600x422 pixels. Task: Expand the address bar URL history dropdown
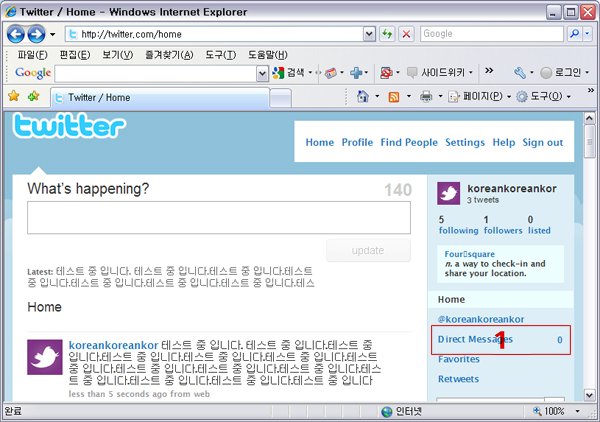[x=369, y=34]
